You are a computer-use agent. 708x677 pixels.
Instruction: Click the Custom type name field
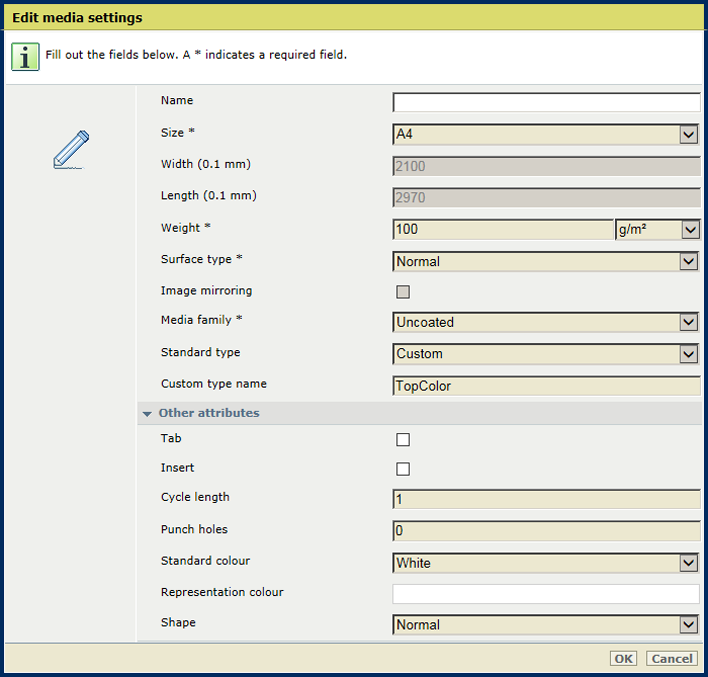tap(546, 386)
